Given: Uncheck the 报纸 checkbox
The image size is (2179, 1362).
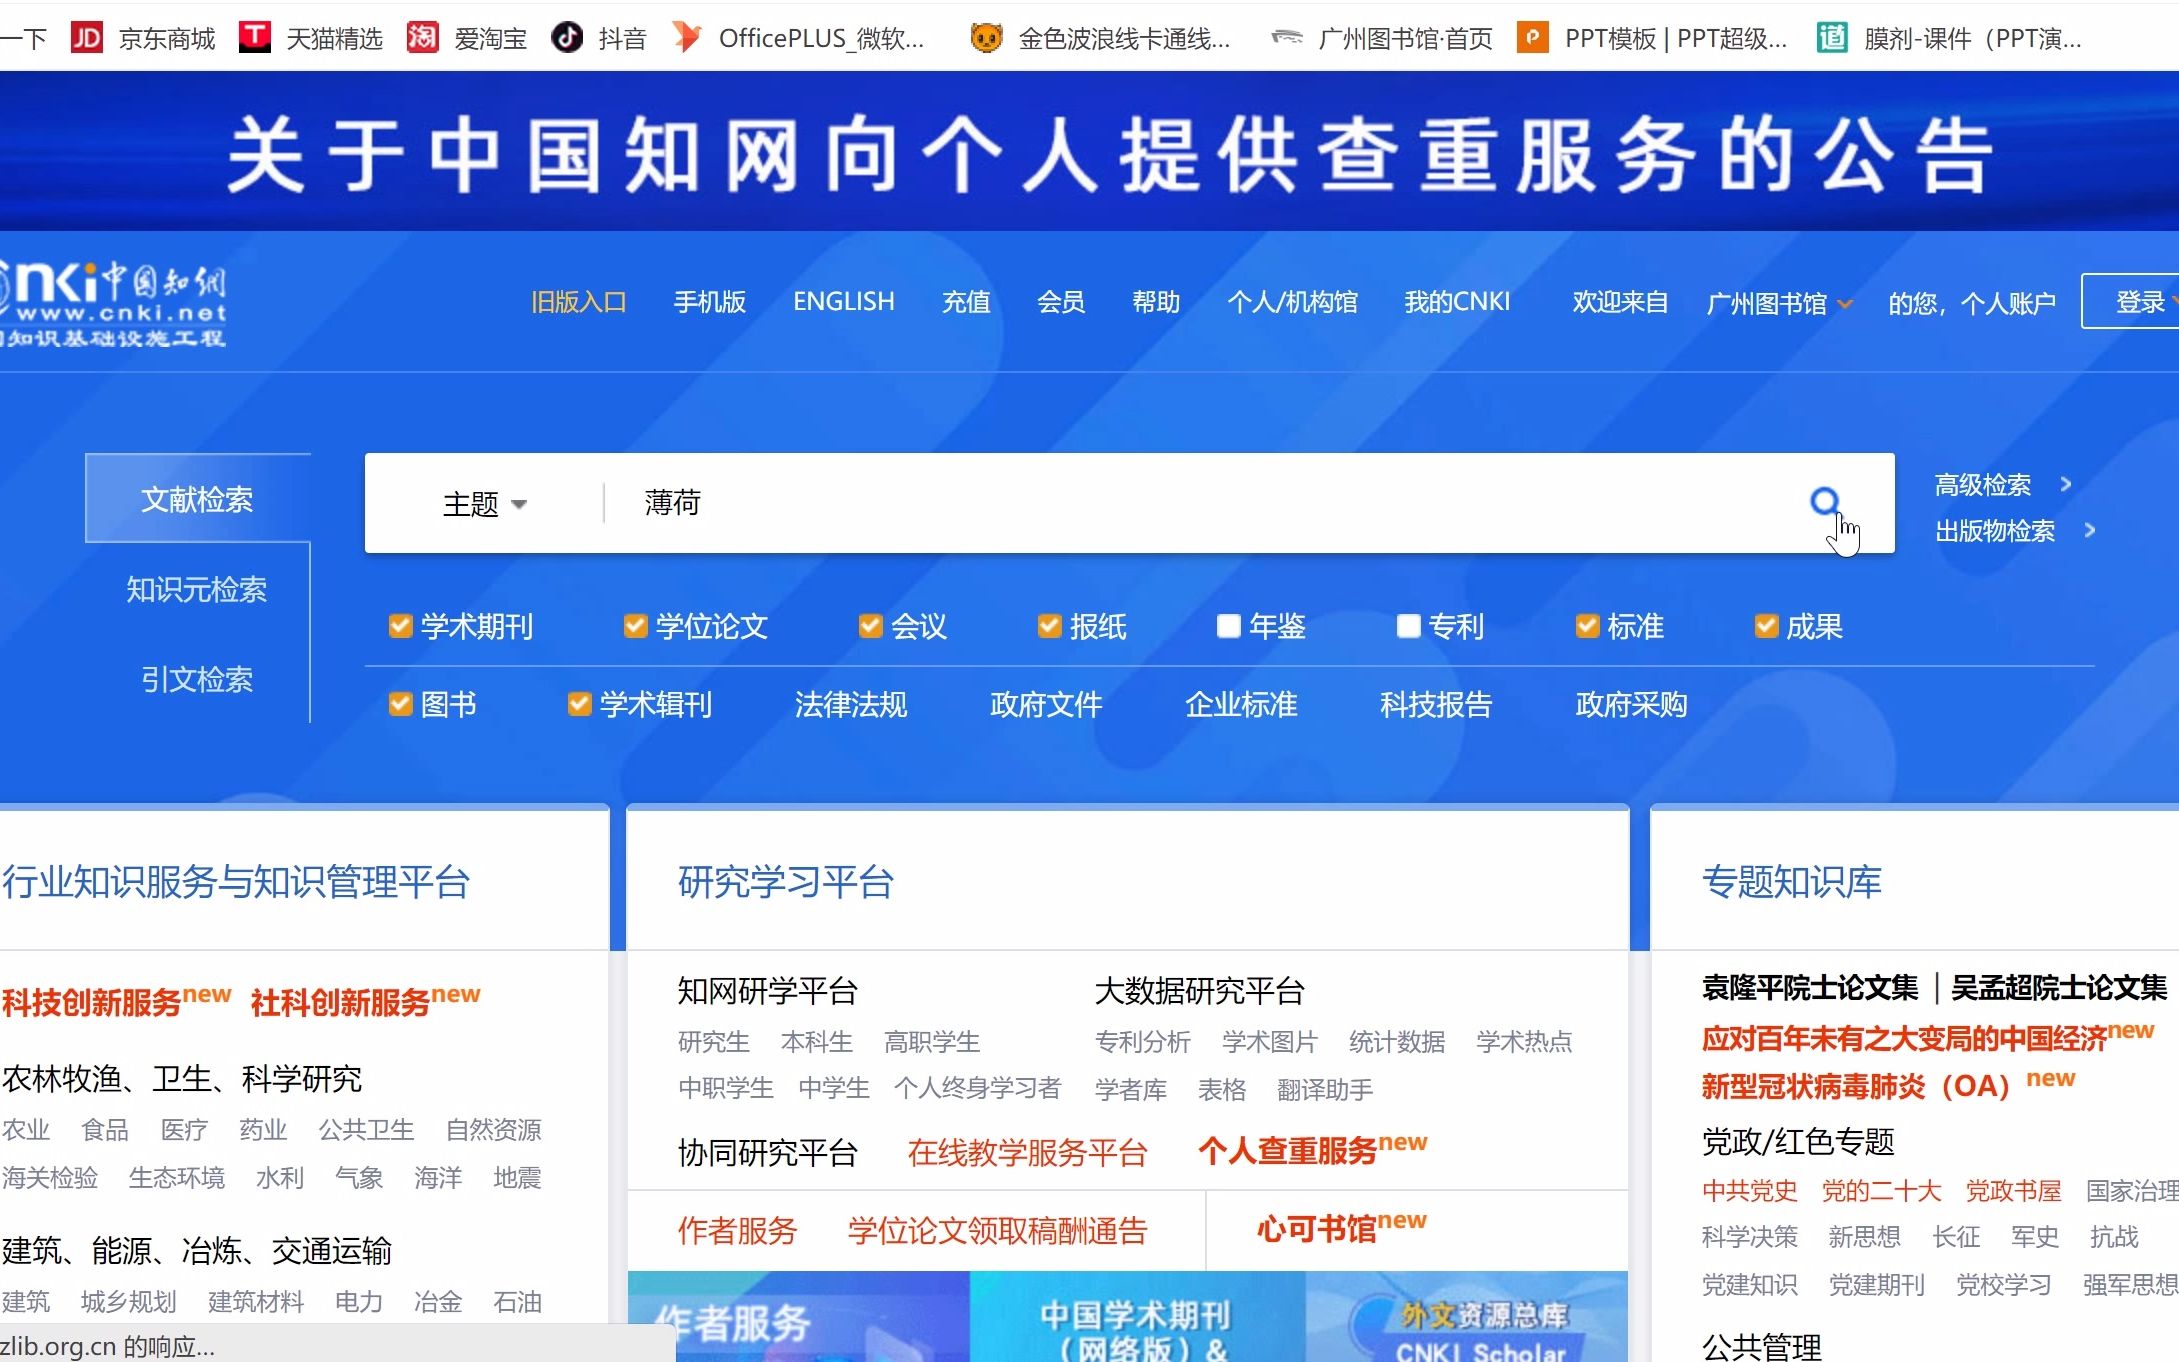Looking at the screenshot, I should pyautogui.click(x=1049, y=626).
